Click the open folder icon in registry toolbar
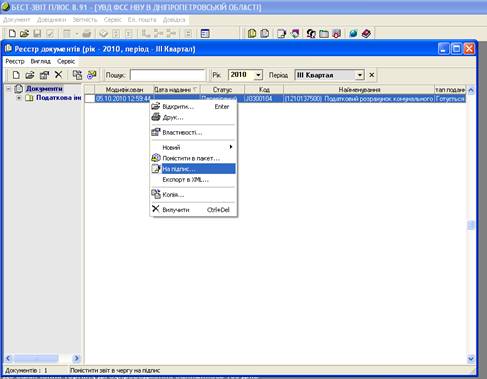This screenshot has width=487, height=379. point(30,75)
